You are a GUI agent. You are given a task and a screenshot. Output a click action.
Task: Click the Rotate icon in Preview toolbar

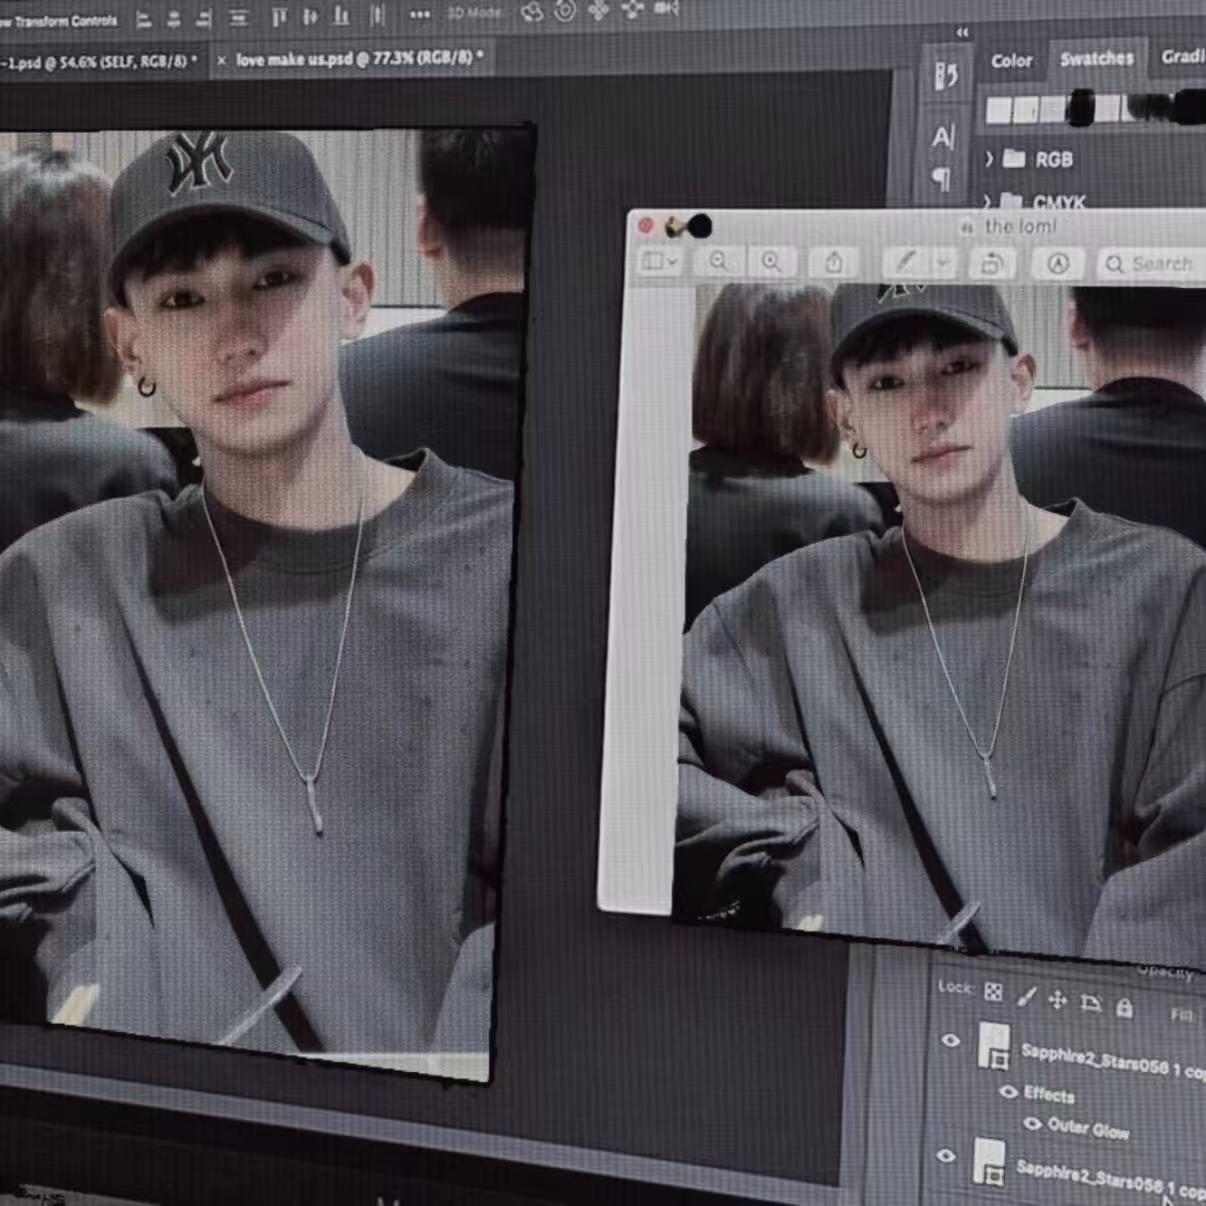coord(992,264)
